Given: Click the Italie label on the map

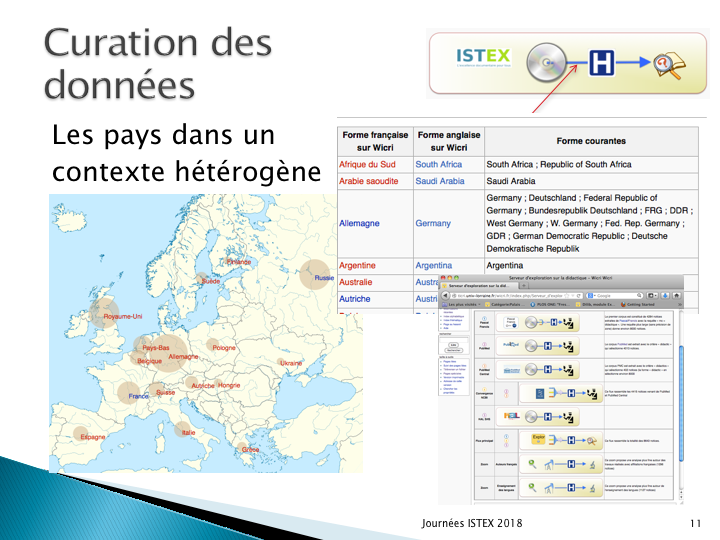Looking at the screenshot, I should pos(188,433).
